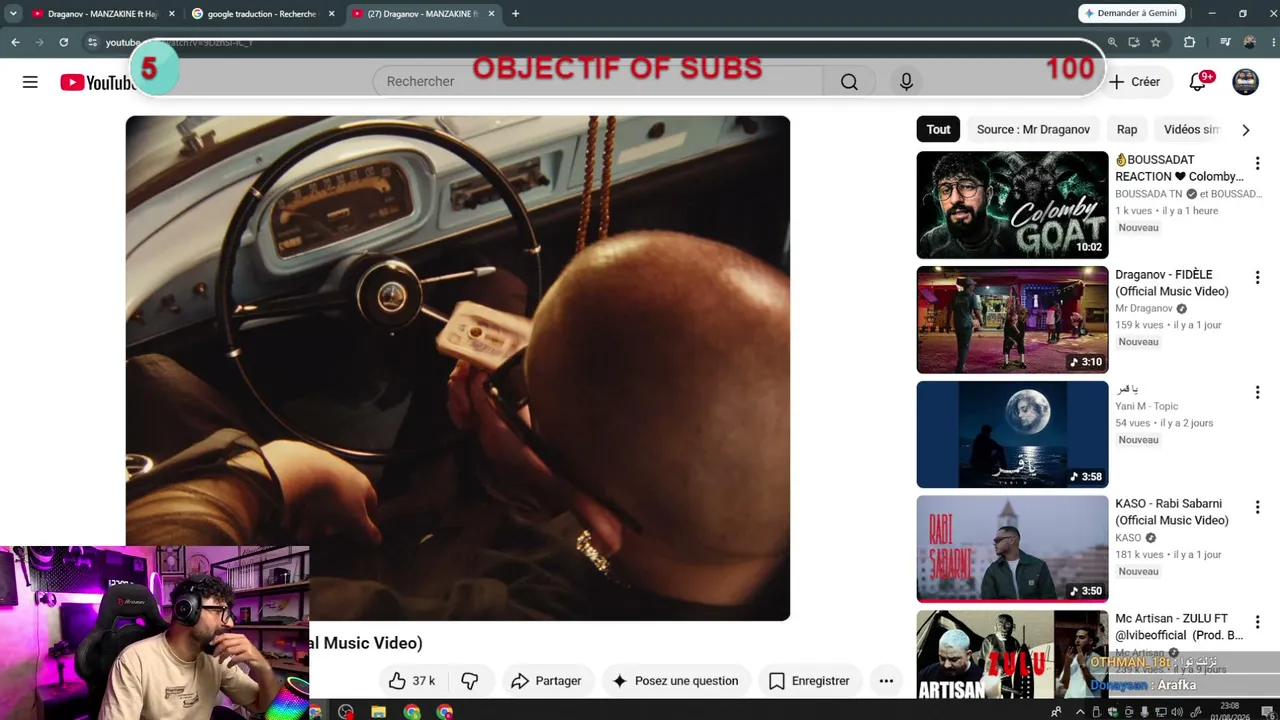Close the first Draganov - MANZAKINE tab
Viewport: 1280px width, 720px height.
[x=171, y=14]
